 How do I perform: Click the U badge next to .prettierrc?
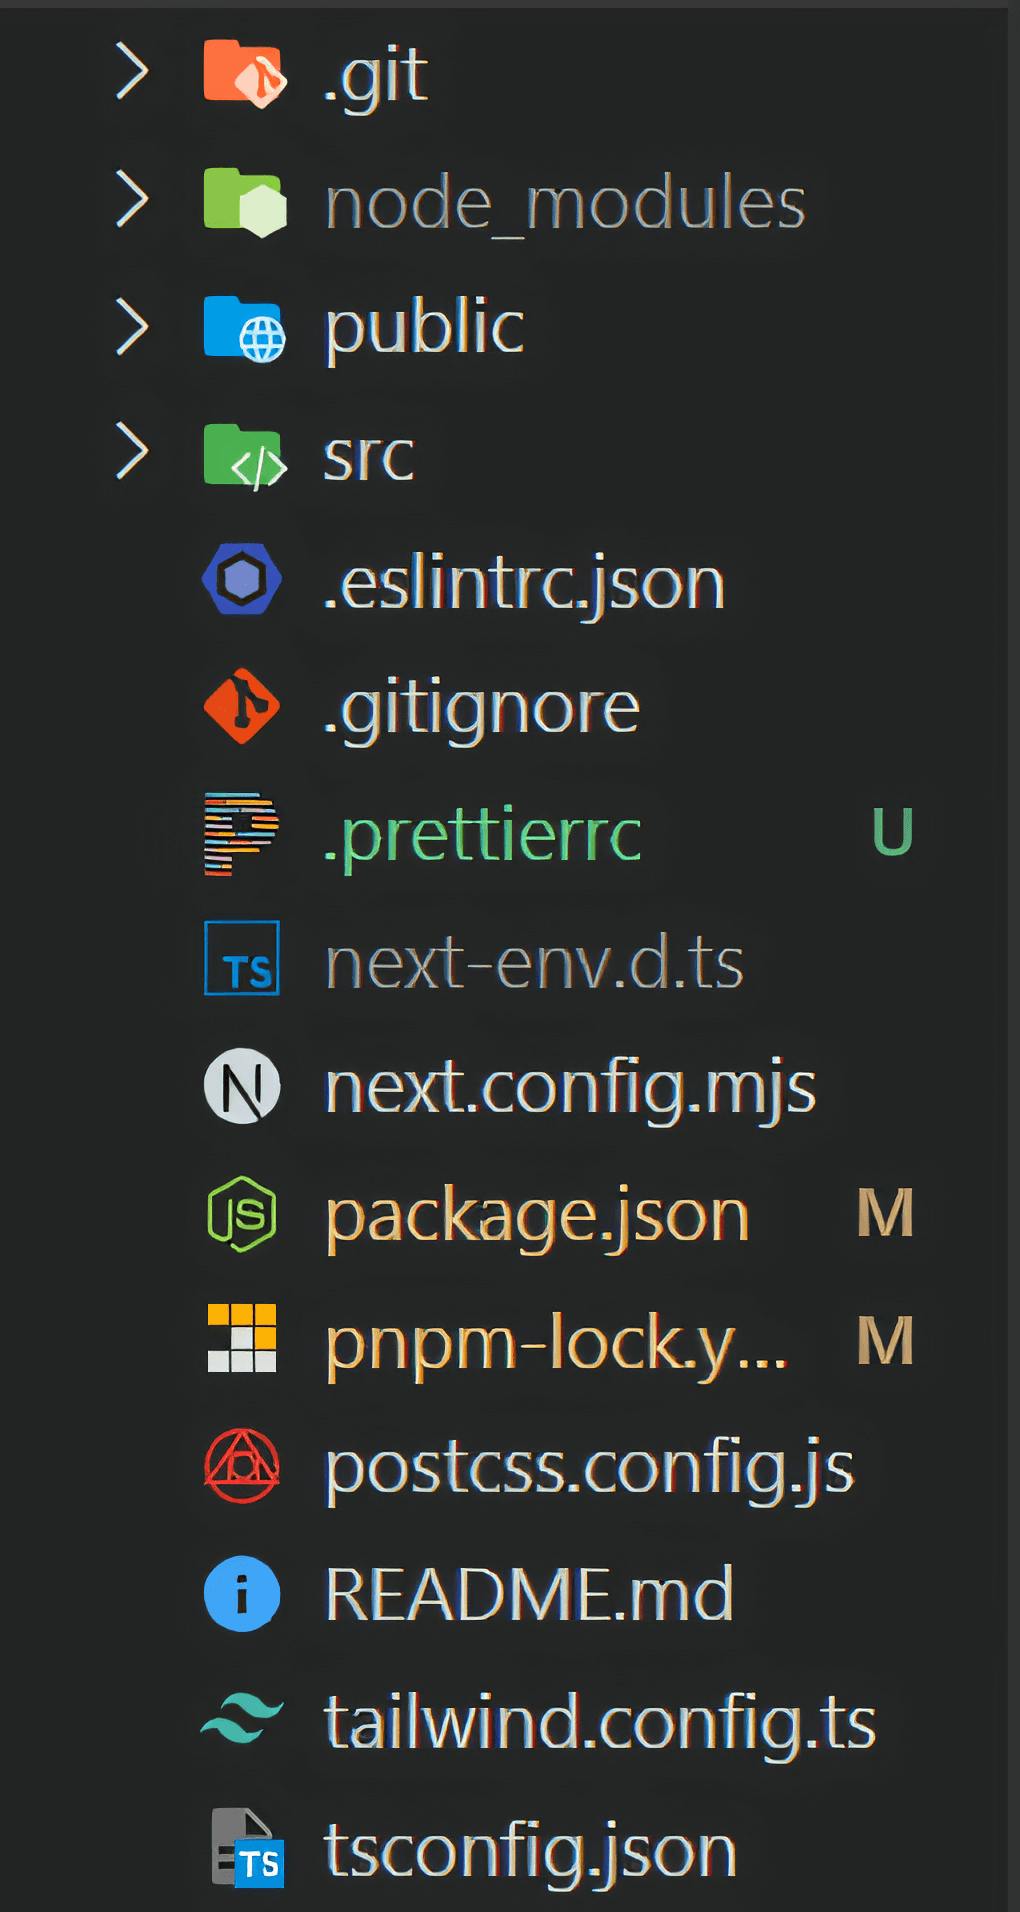click(891, 833)
